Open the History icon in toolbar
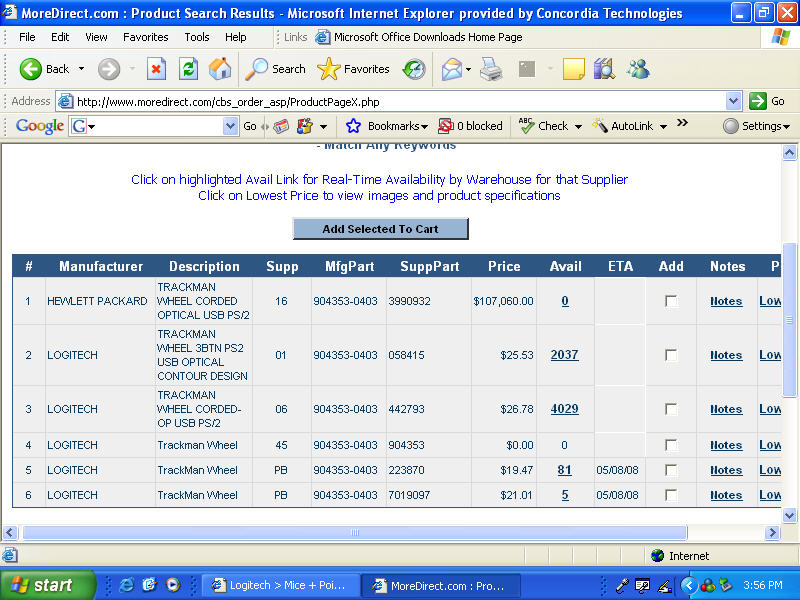800x600 pixels. click(414, 69)
